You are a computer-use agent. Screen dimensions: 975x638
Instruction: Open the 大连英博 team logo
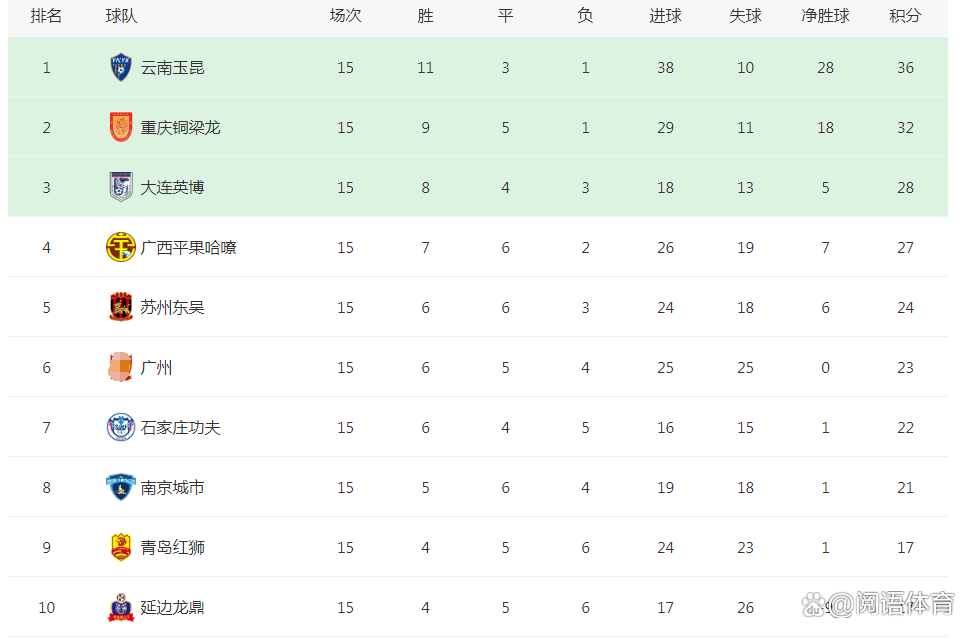(x=121, y=187)
